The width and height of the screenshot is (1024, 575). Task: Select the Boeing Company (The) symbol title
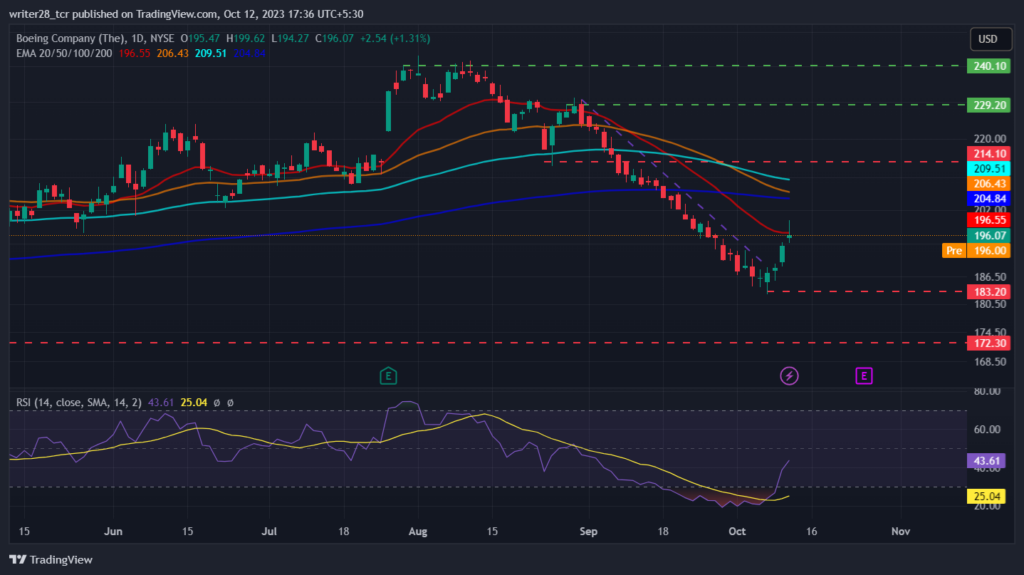coord(70,39)
